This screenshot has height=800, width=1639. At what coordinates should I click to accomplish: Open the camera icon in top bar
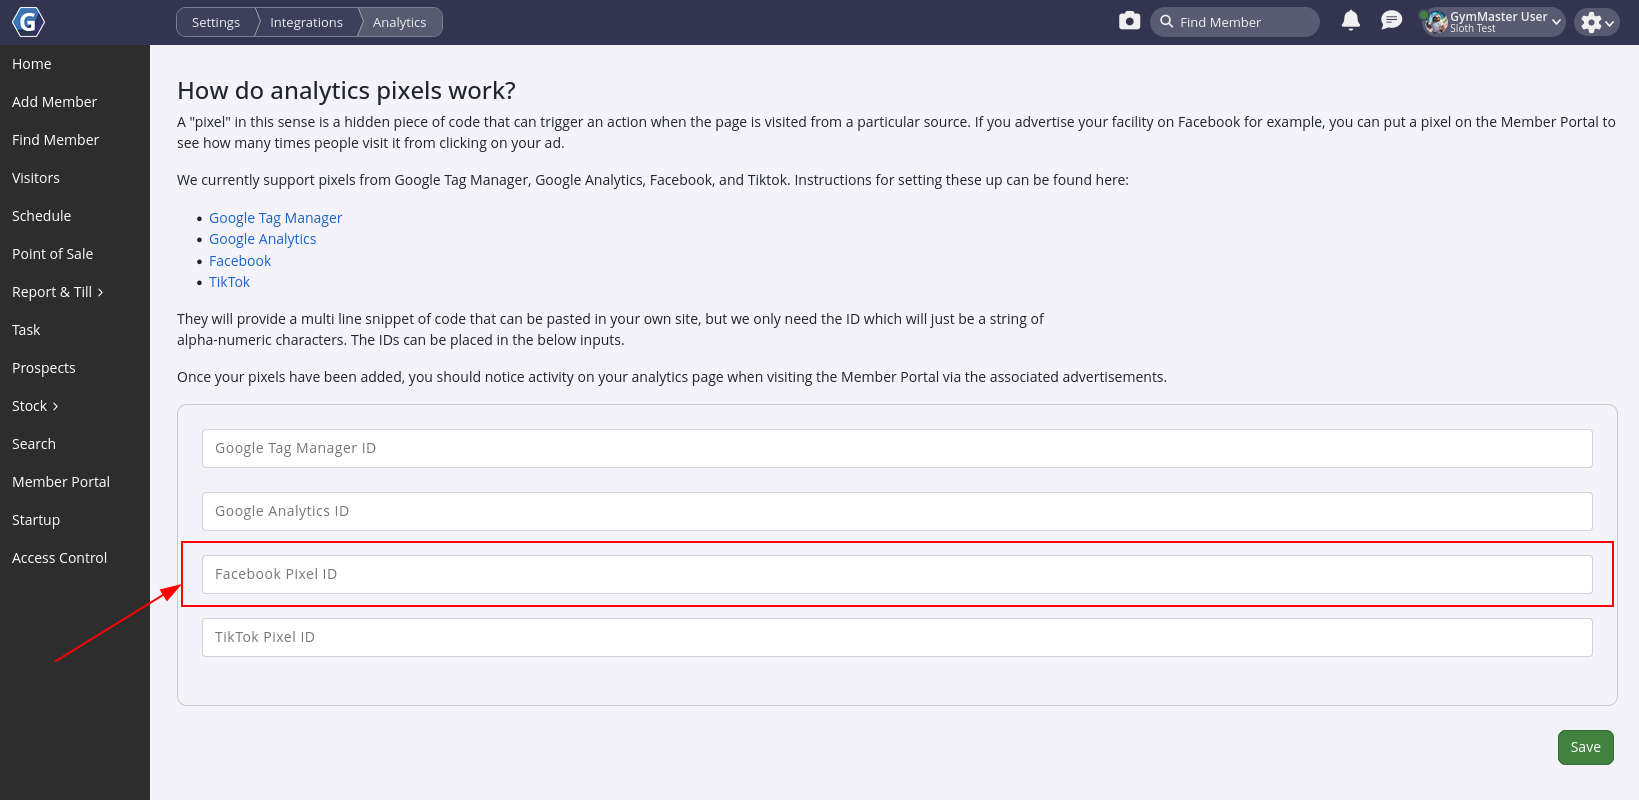[x=1129, y=21]
